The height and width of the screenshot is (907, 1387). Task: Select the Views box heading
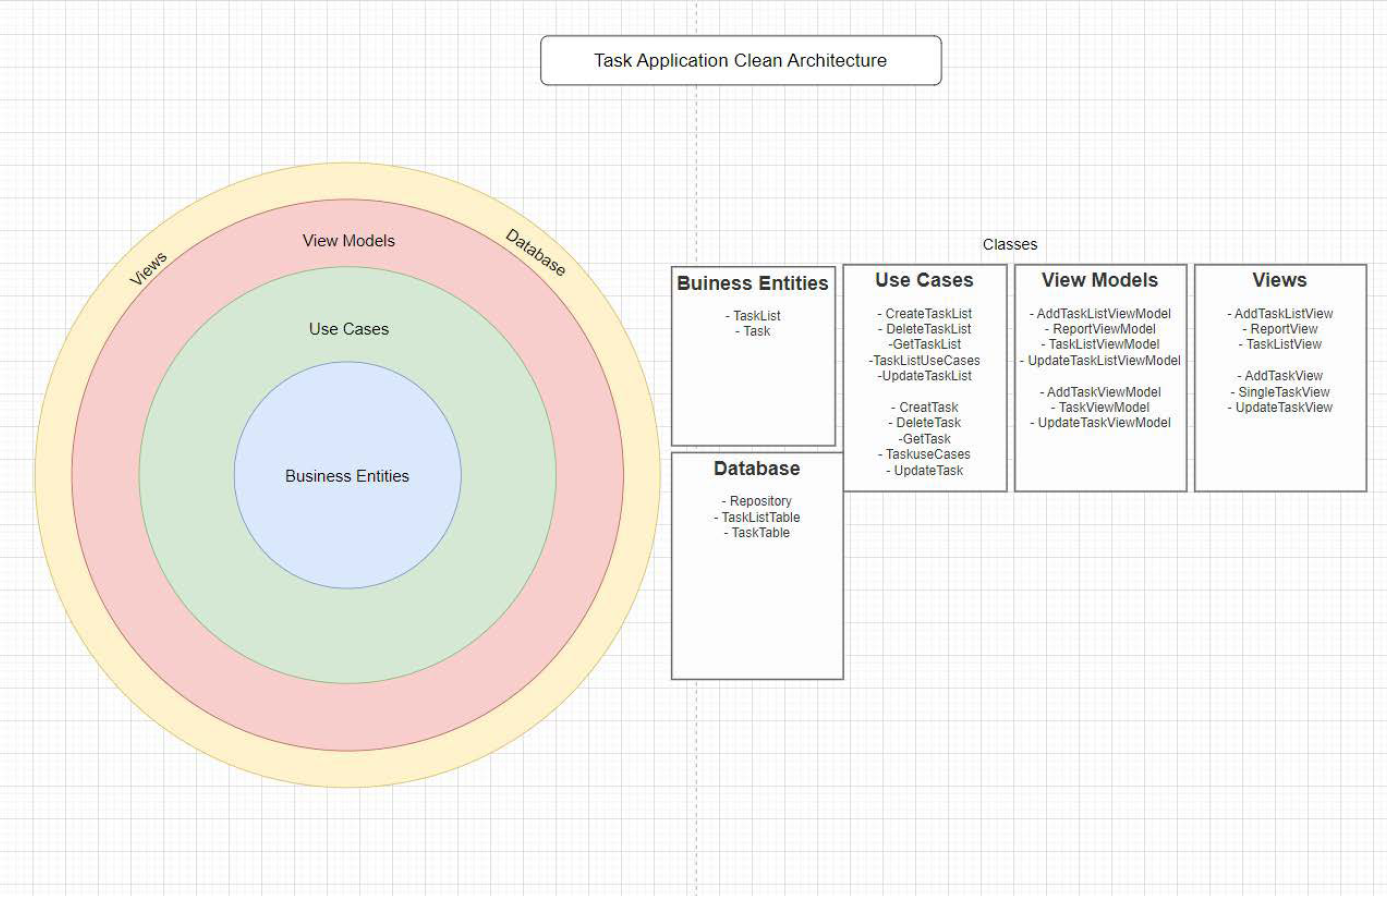coord(1280,280)
